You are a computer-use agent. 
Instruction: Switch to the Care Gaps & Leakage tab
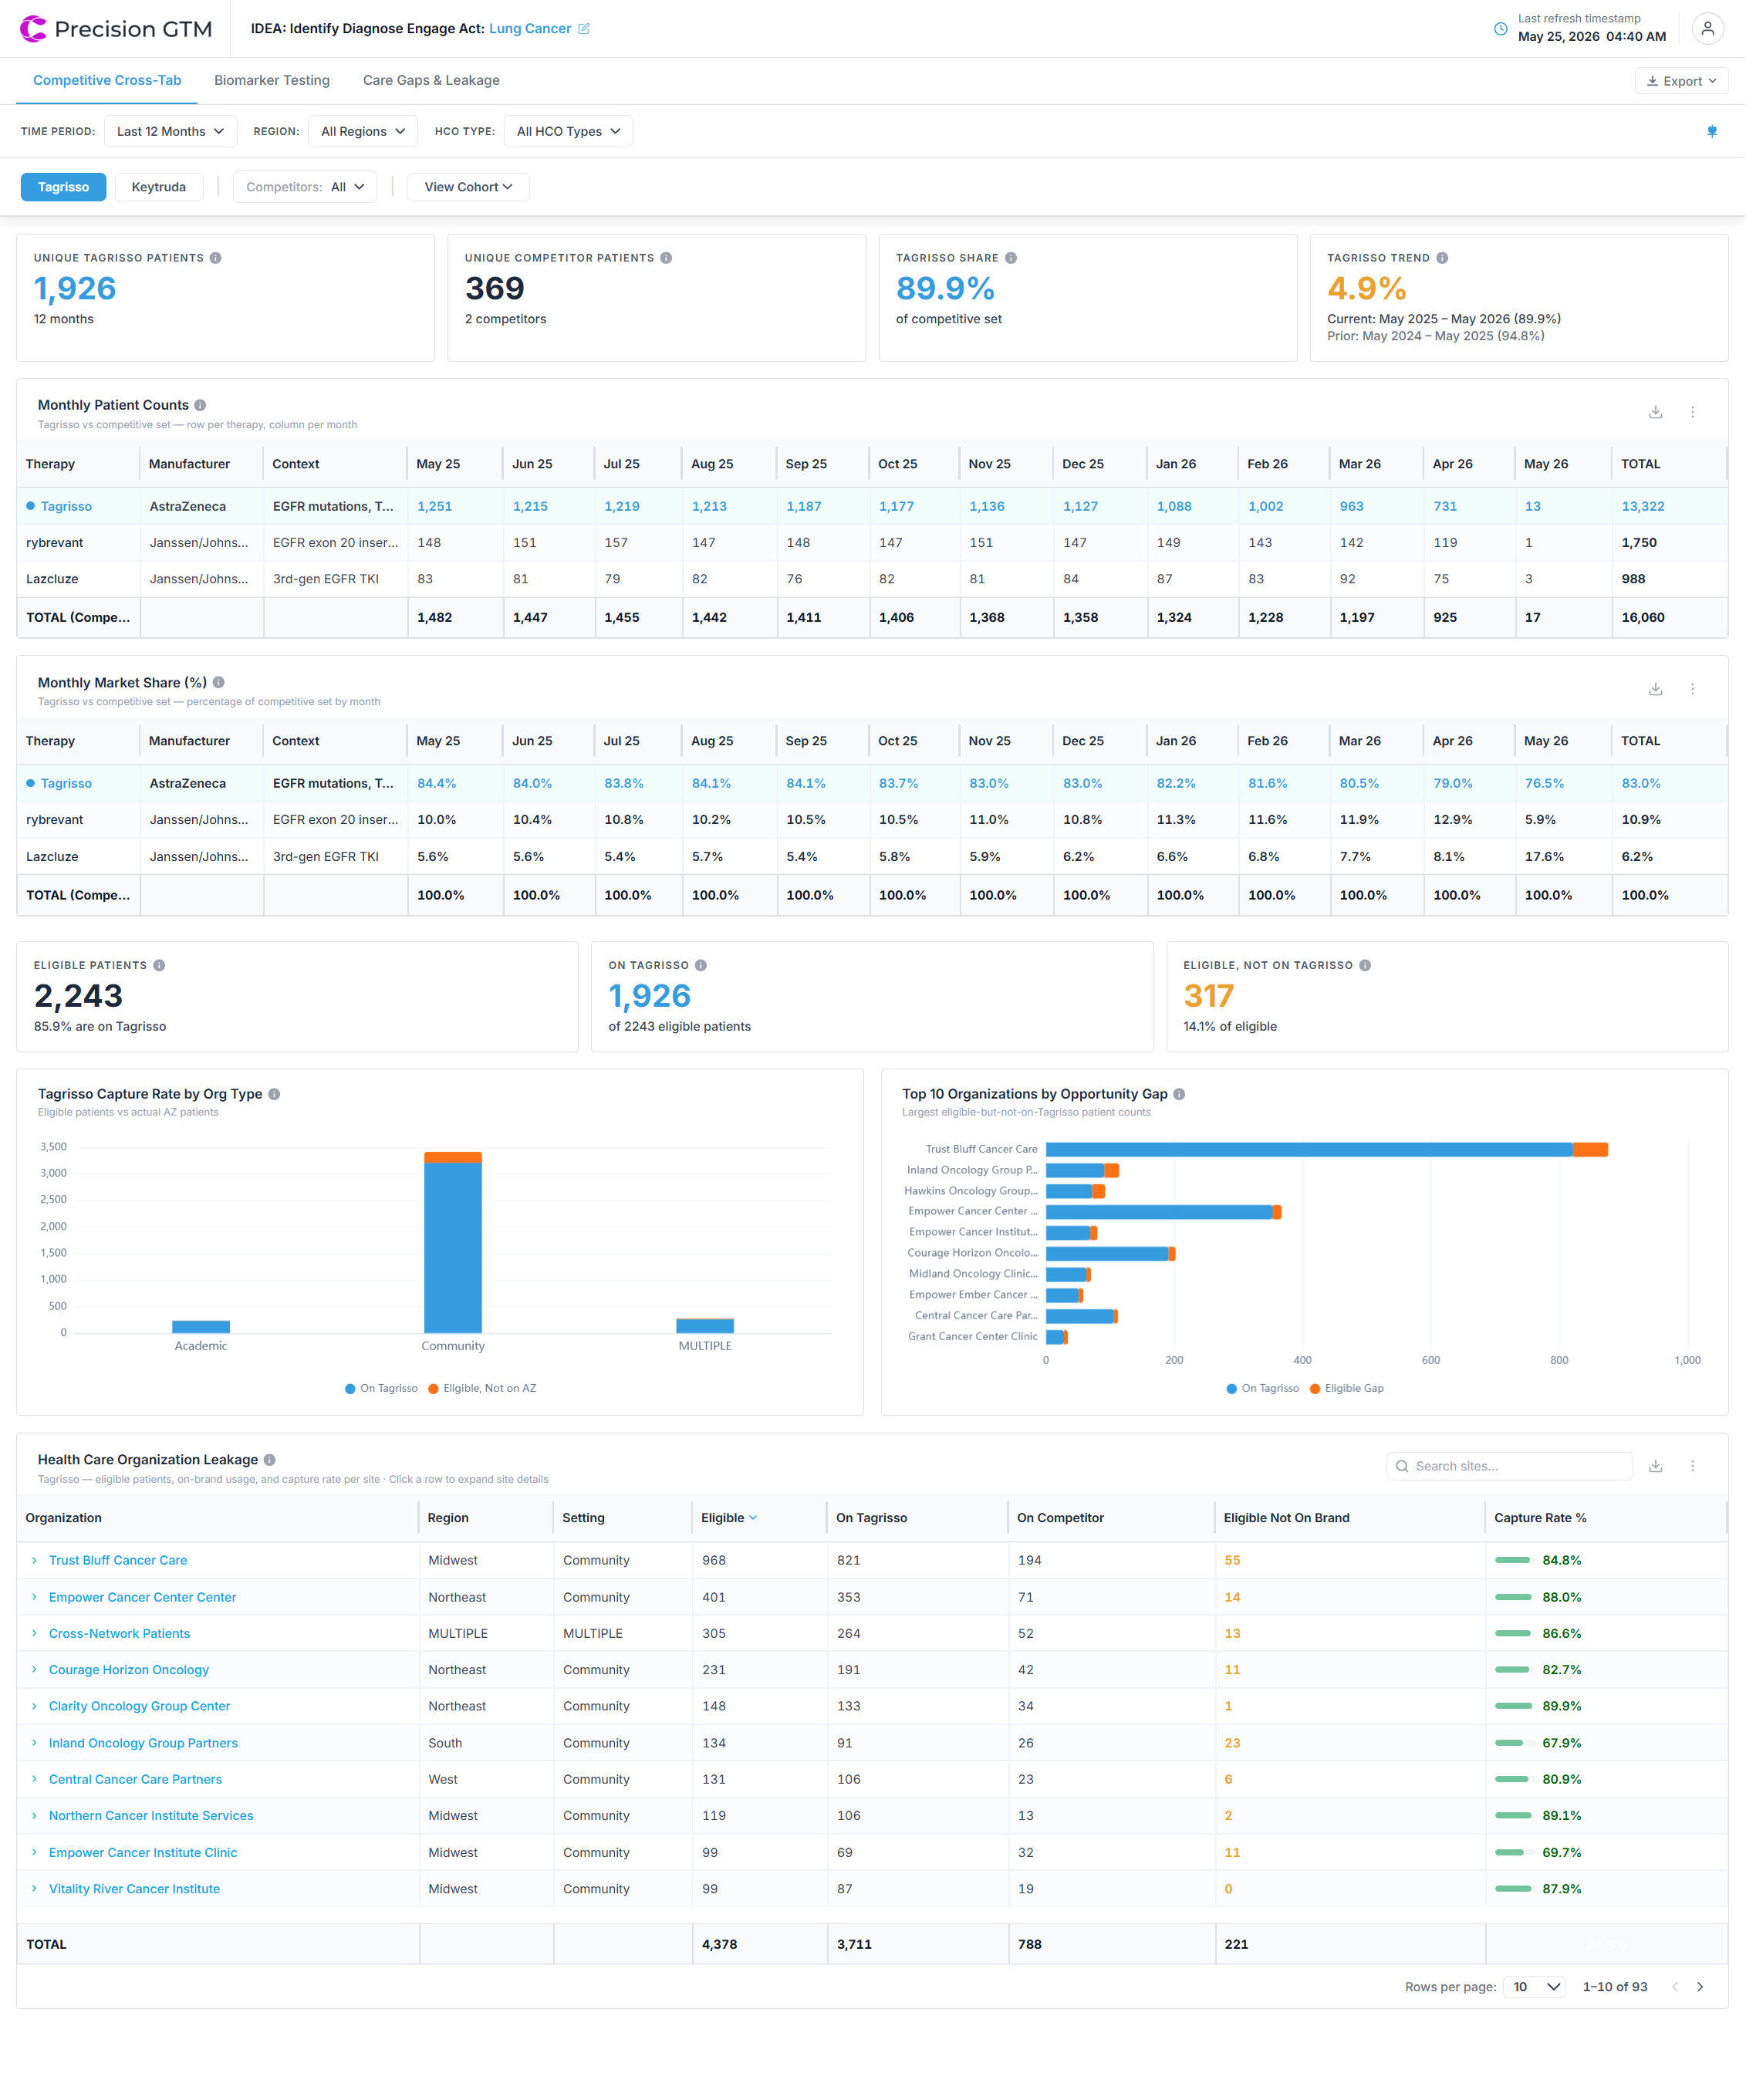(431, 80)
